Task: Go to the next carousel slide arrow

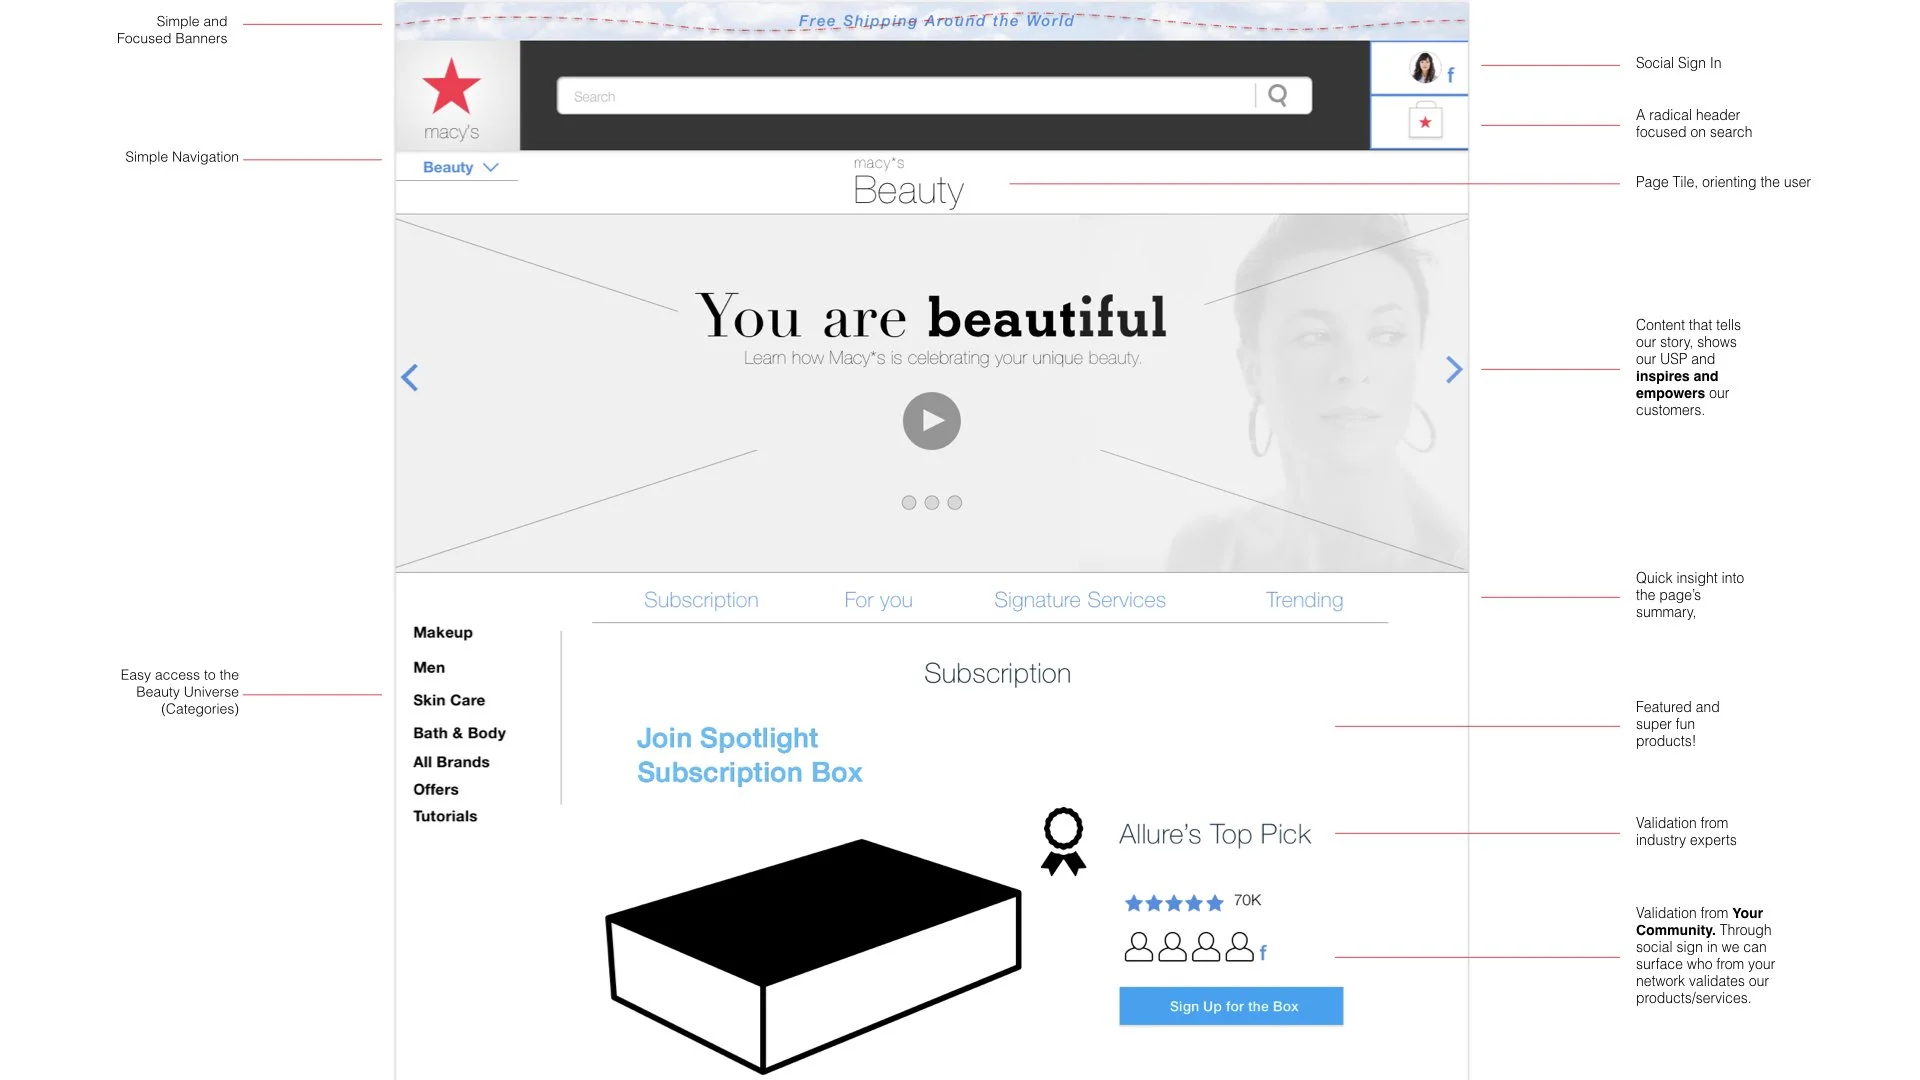Action: [1454, 370]
